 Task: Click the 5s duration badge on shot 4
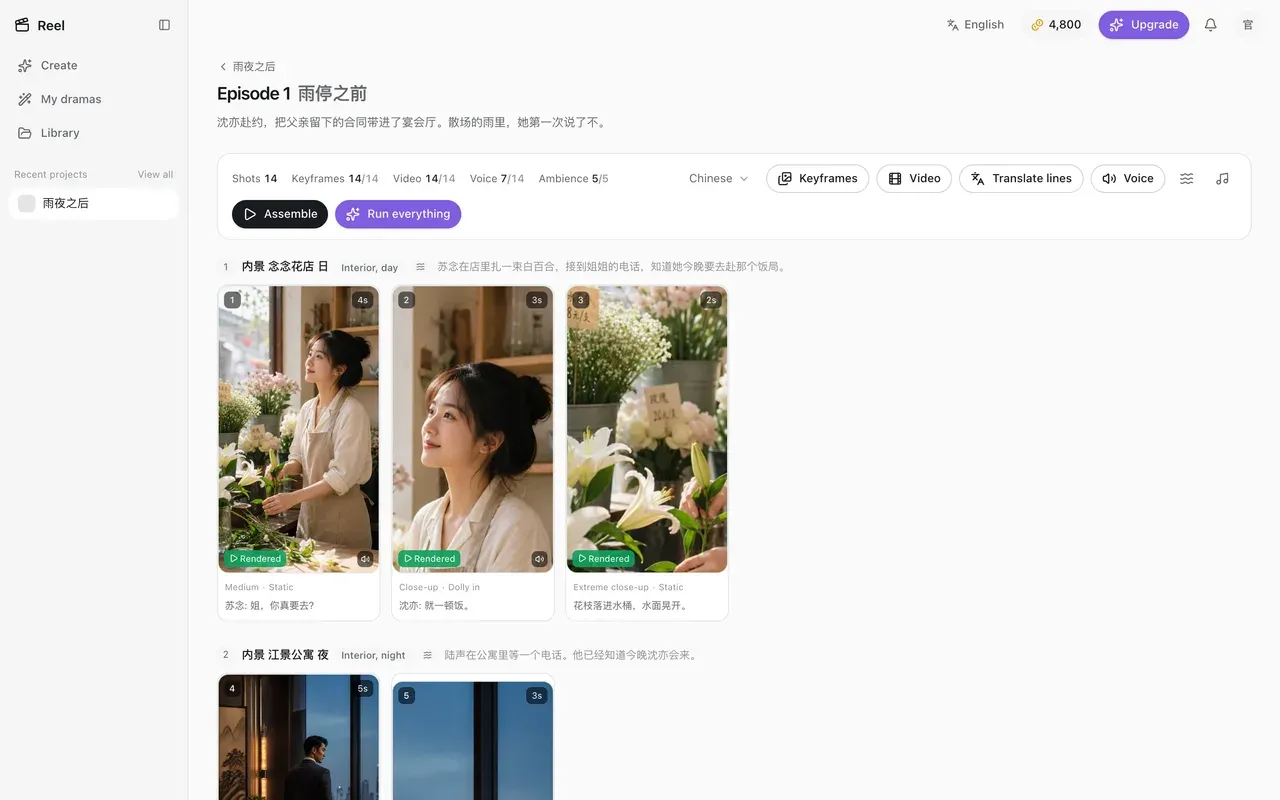362,688
